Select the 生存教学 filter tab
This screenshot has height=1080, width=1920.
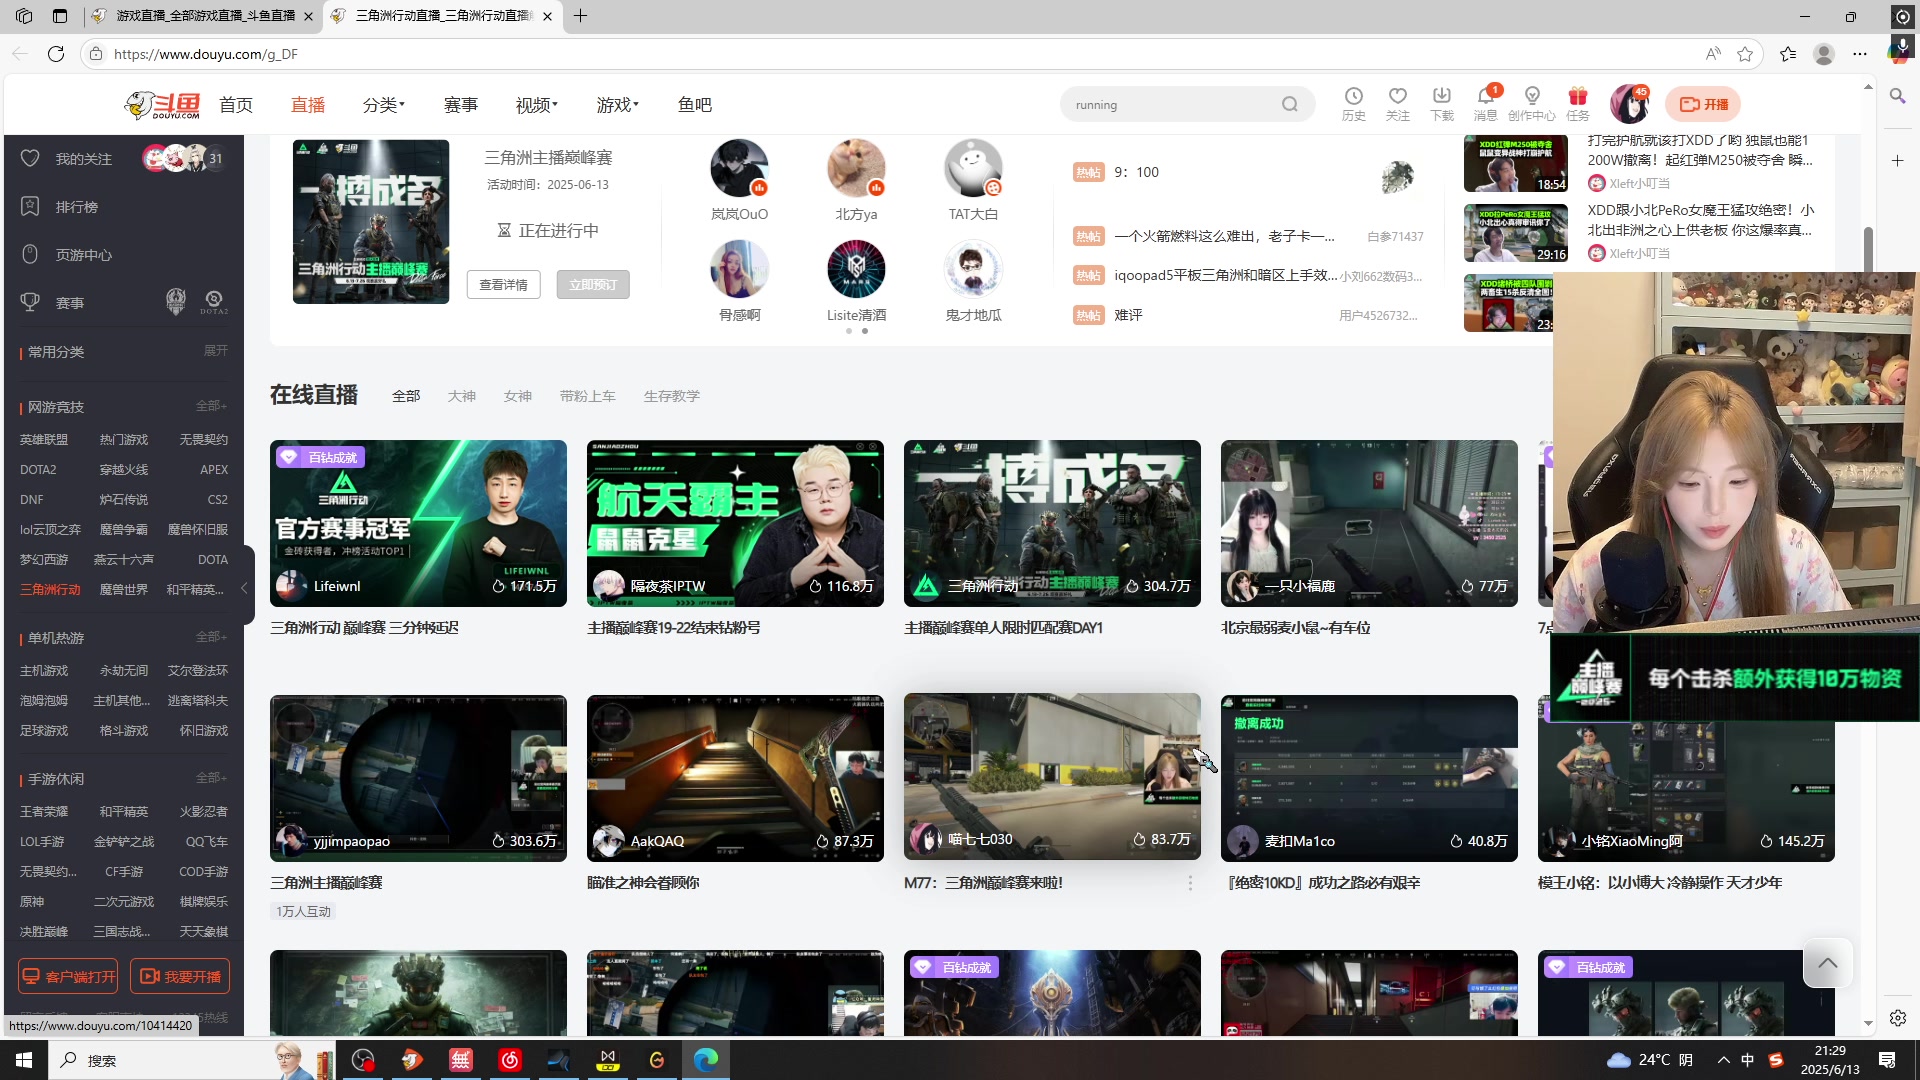(x=672, y=396)
